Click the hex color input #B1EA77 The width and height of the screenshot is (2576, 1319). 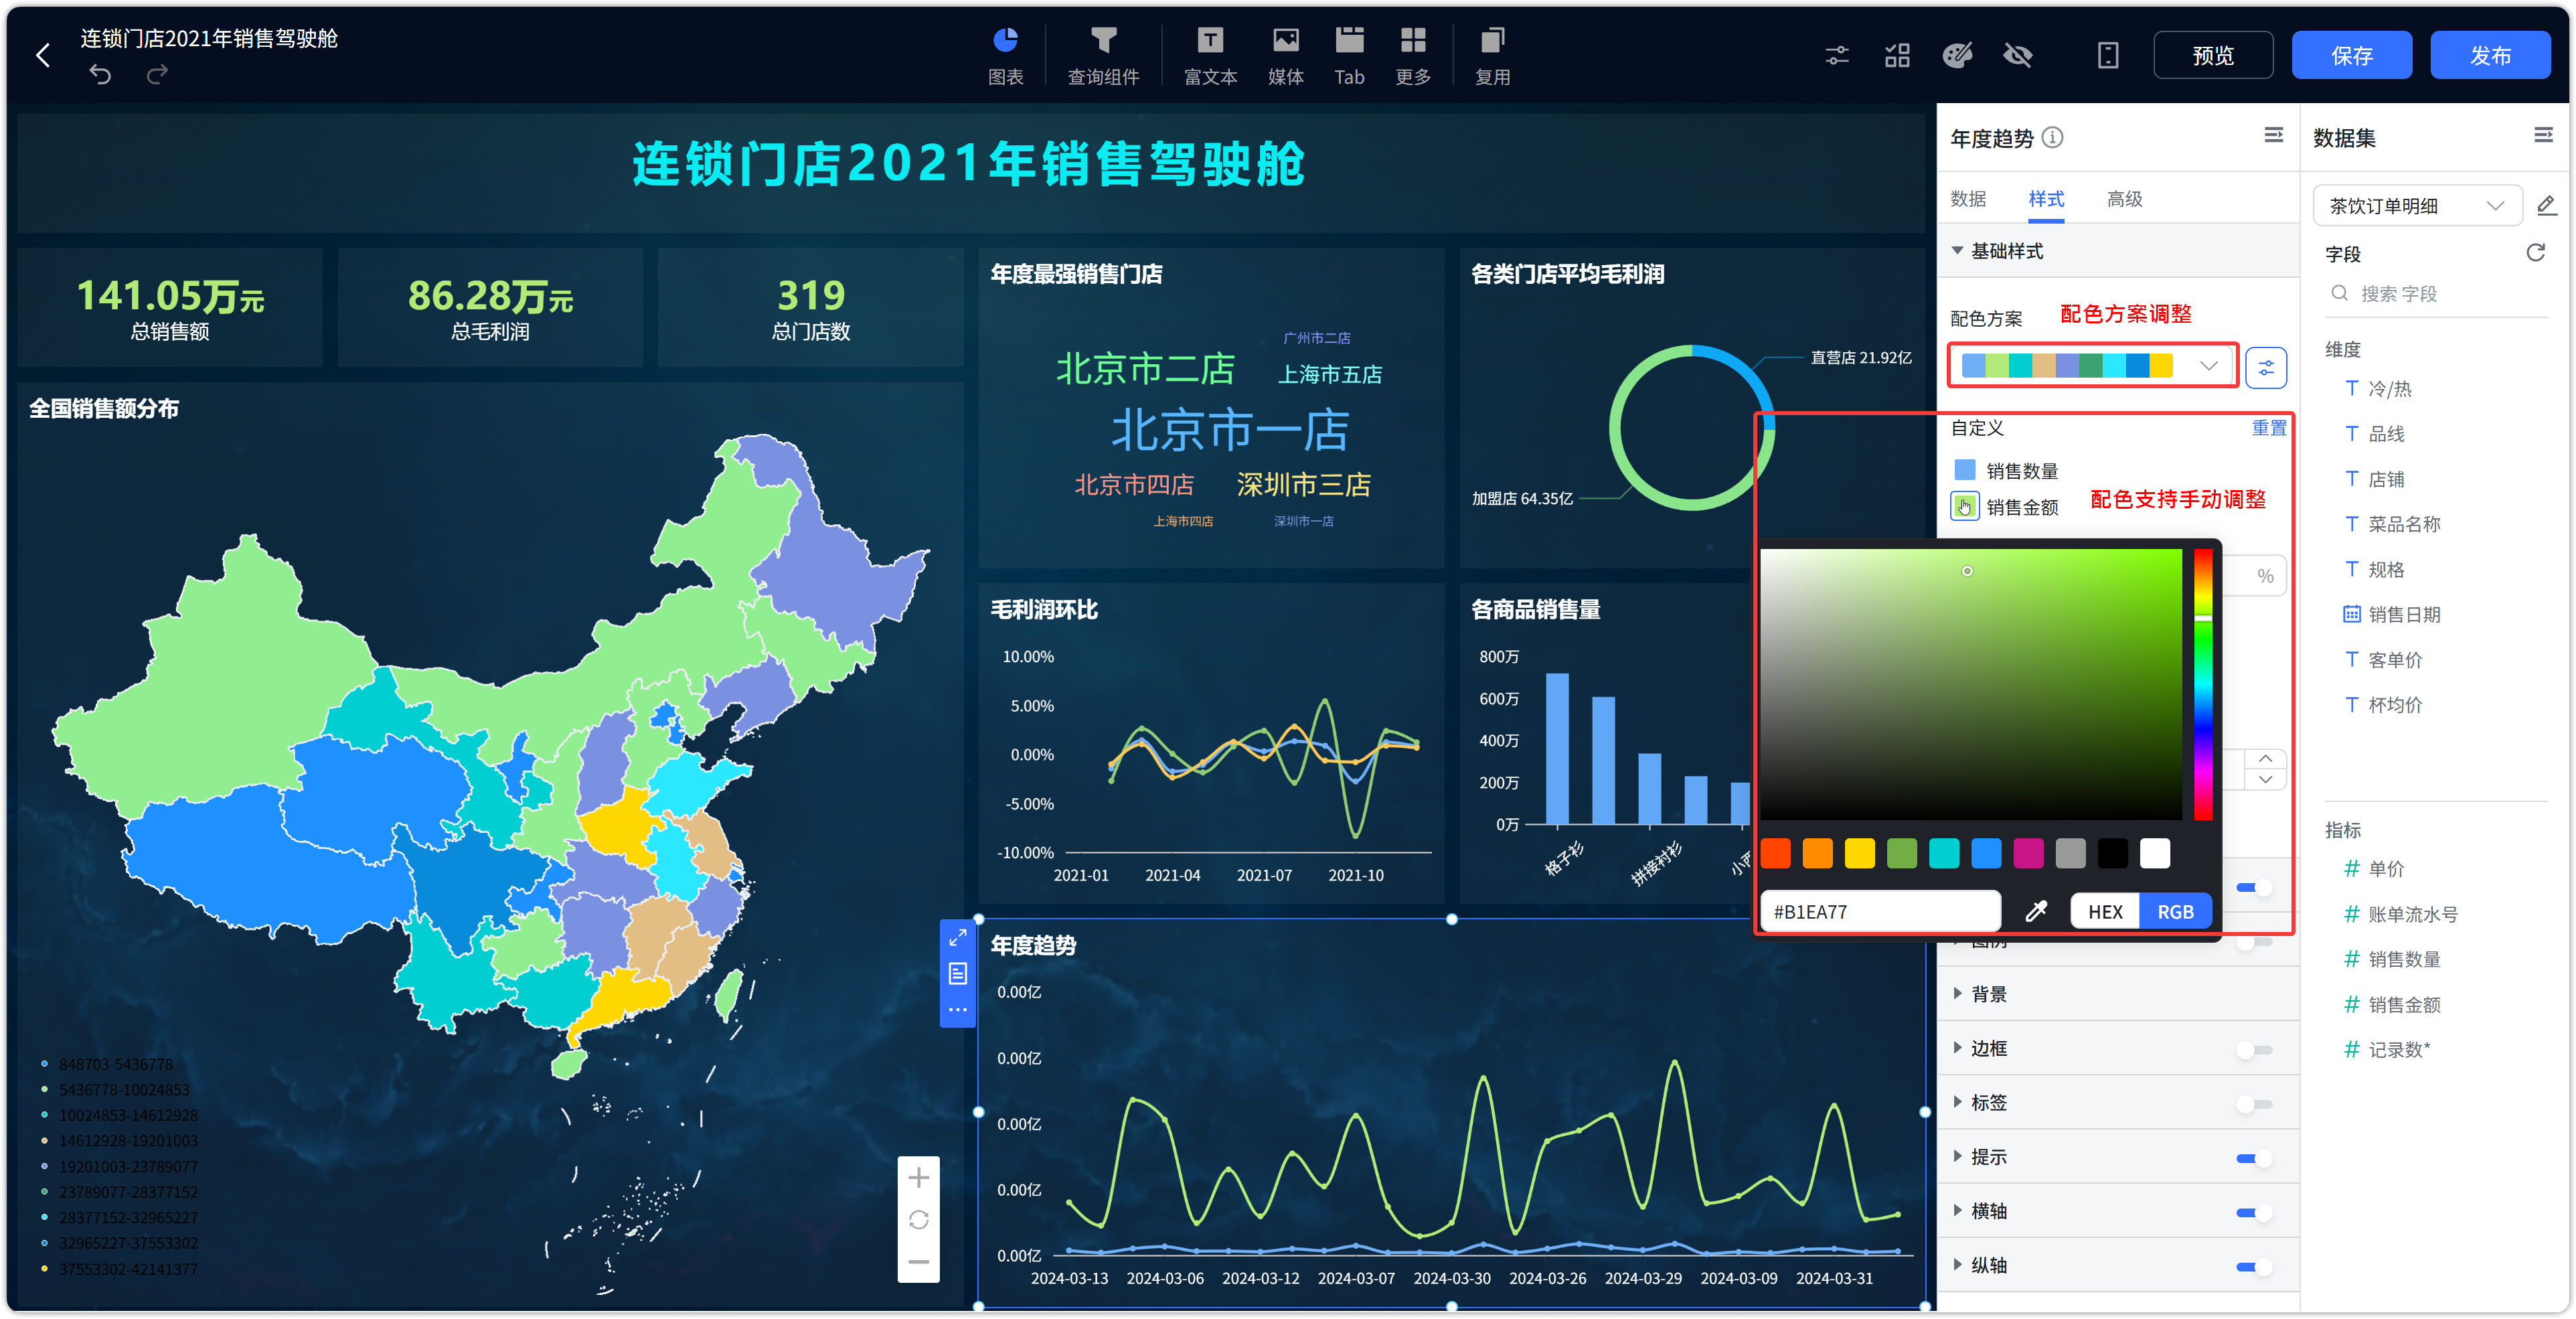pyautogui.click(x=1880, y=911)
